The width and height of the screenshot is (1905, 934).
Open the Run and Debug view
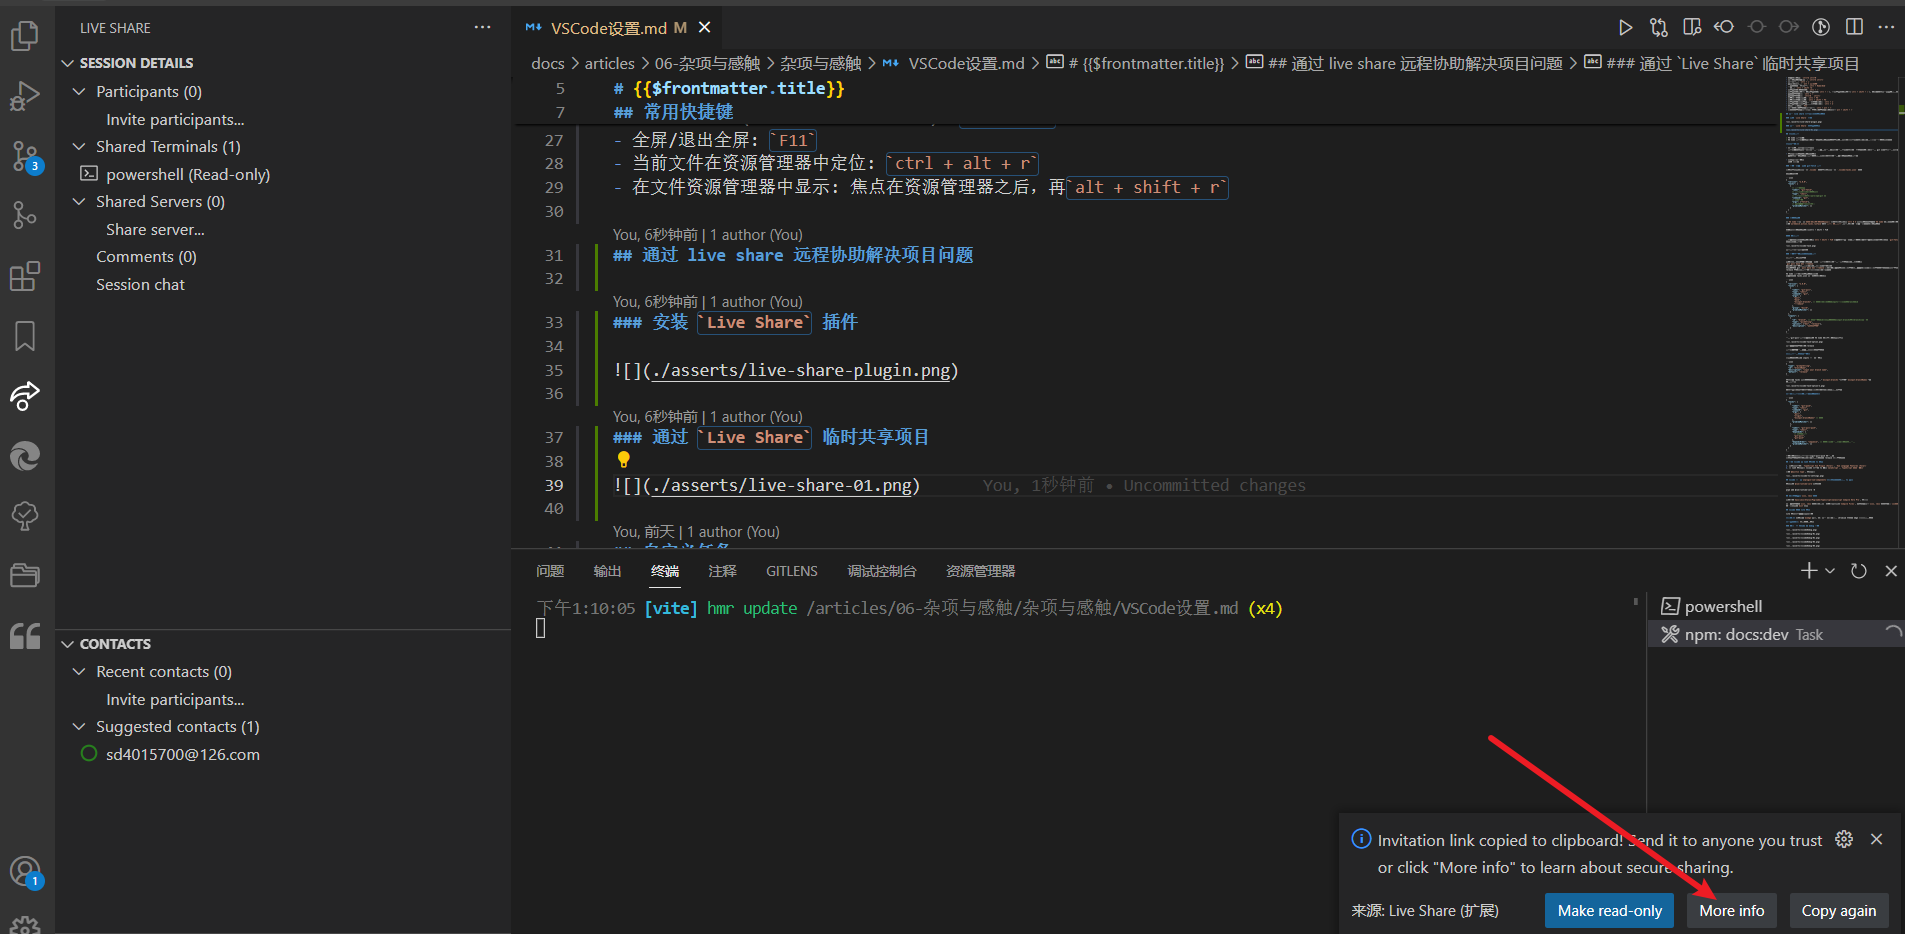click(x=25, y=96)
